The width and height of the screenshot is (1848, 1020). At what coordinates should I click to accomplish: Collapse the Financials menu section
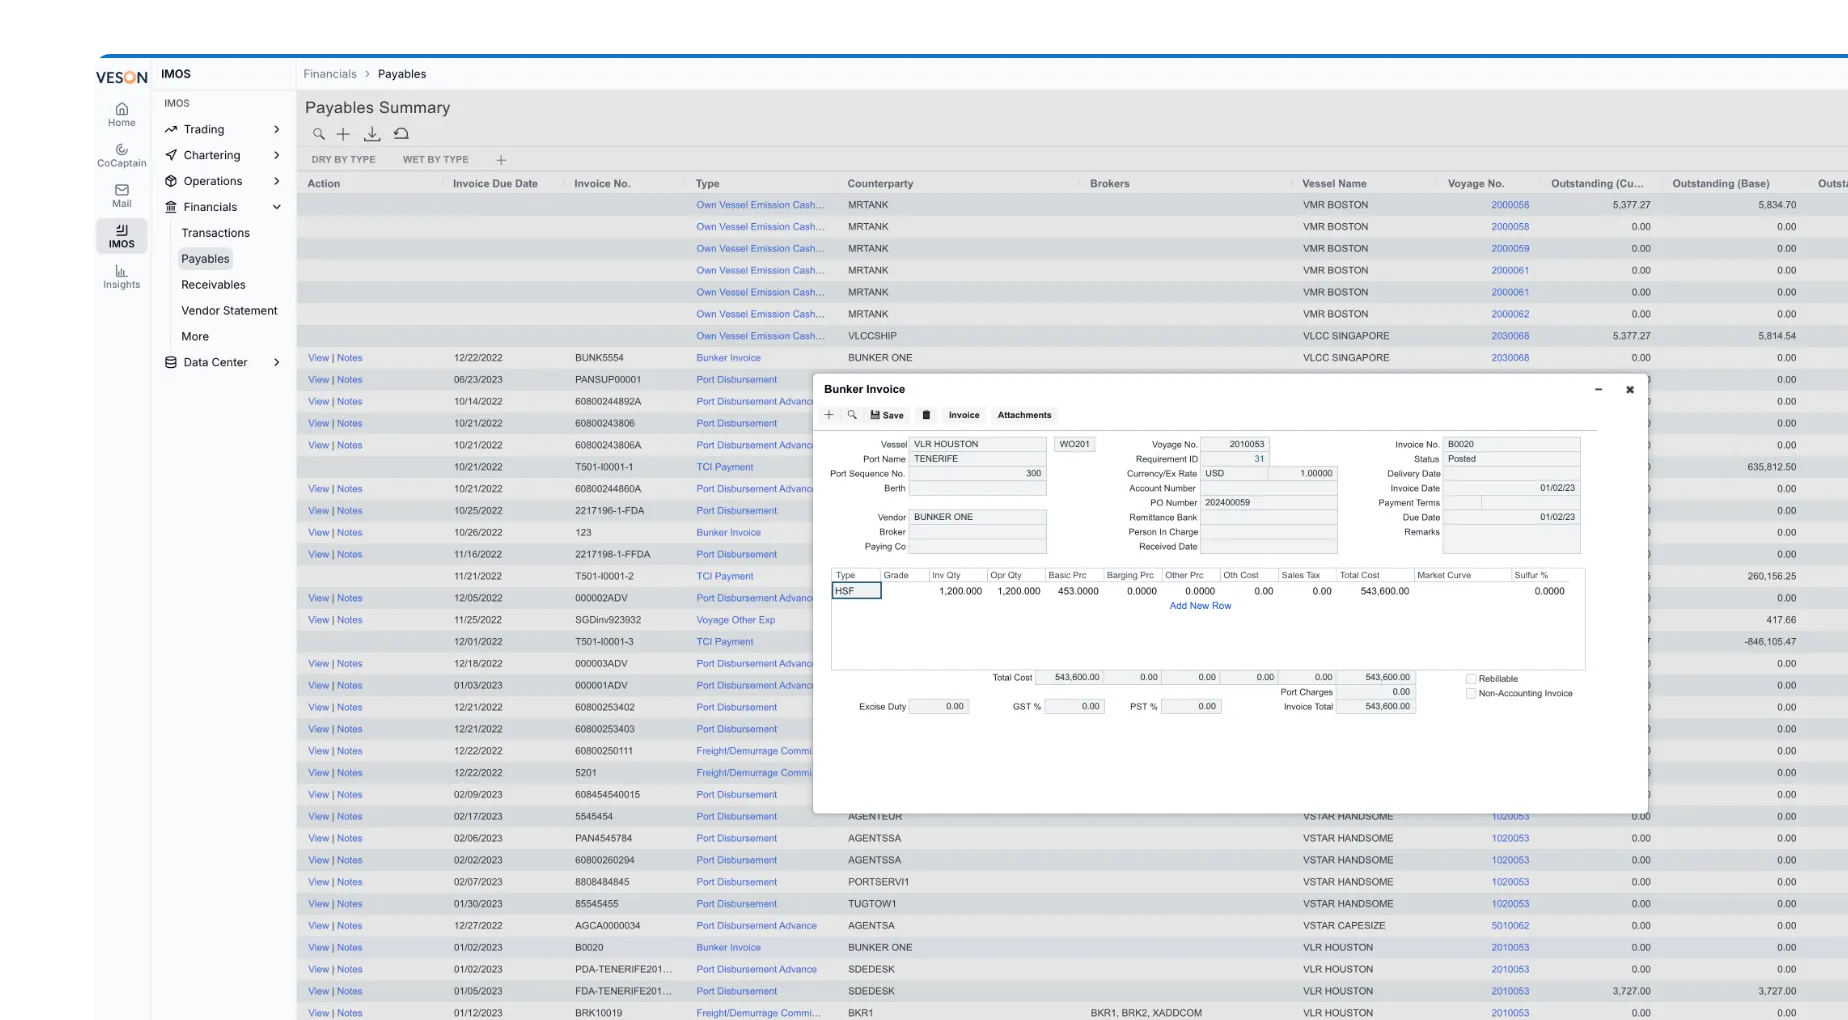coord(222,207)
